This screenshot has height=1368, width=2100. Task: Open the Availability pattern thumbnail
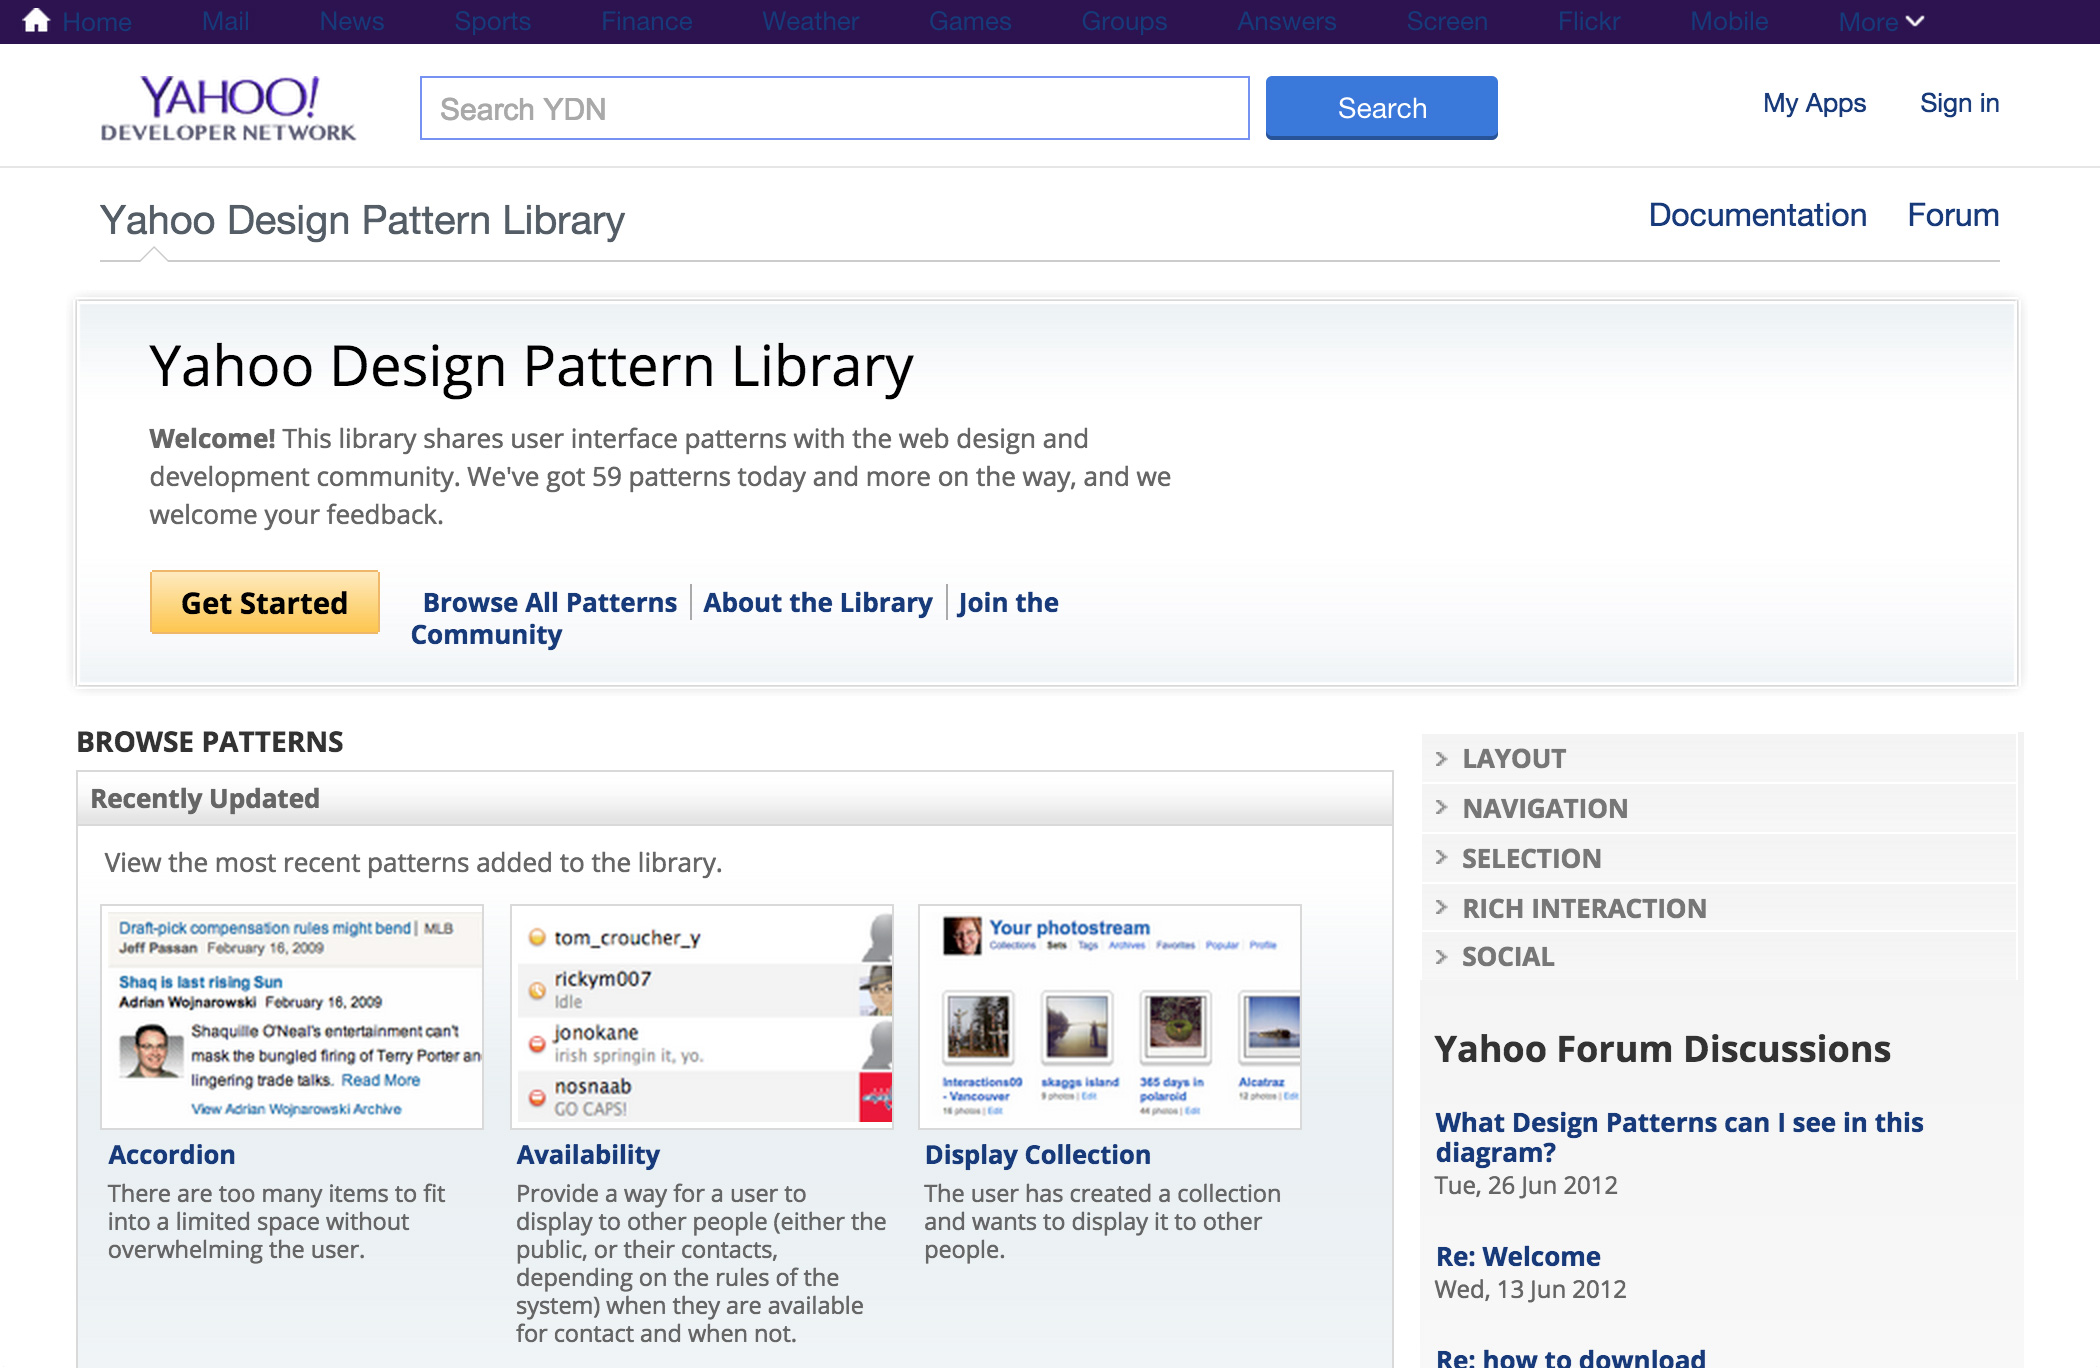(702, 1017)
